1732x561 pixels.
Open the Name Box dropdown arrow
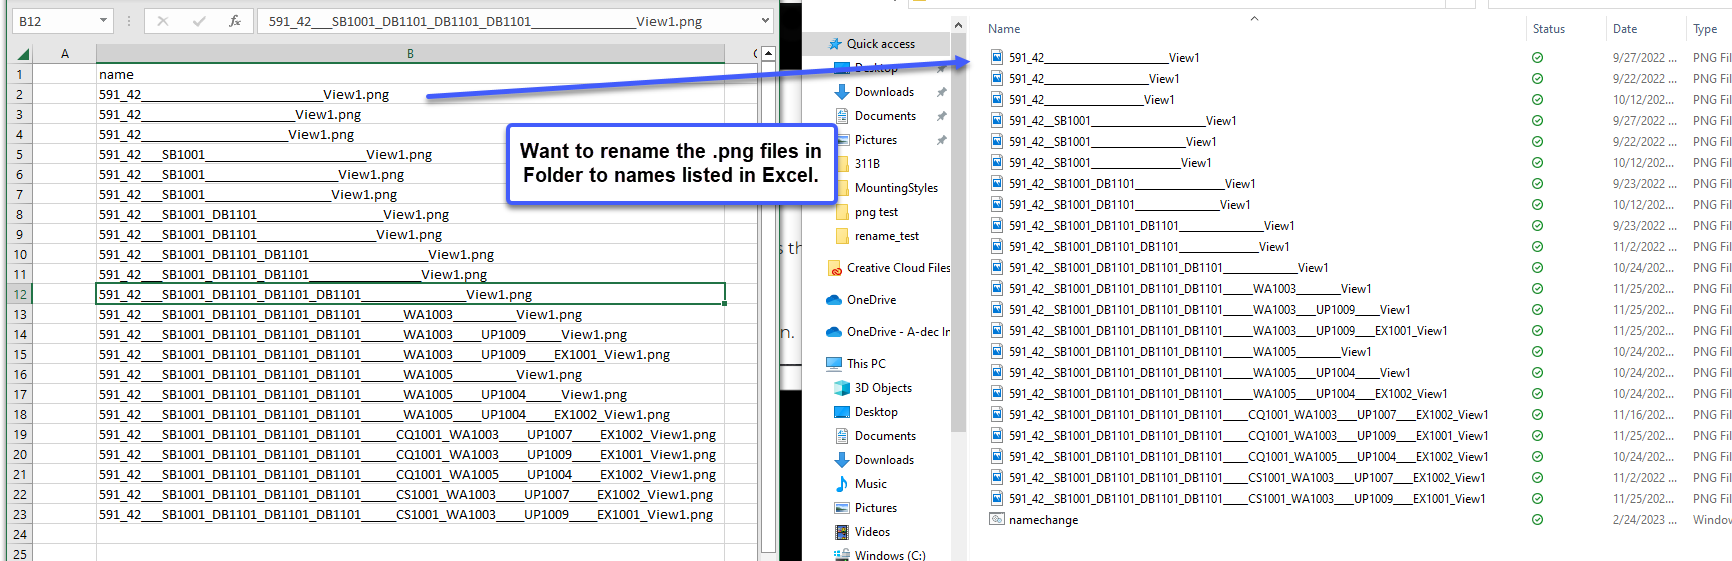tap(103, 21)
